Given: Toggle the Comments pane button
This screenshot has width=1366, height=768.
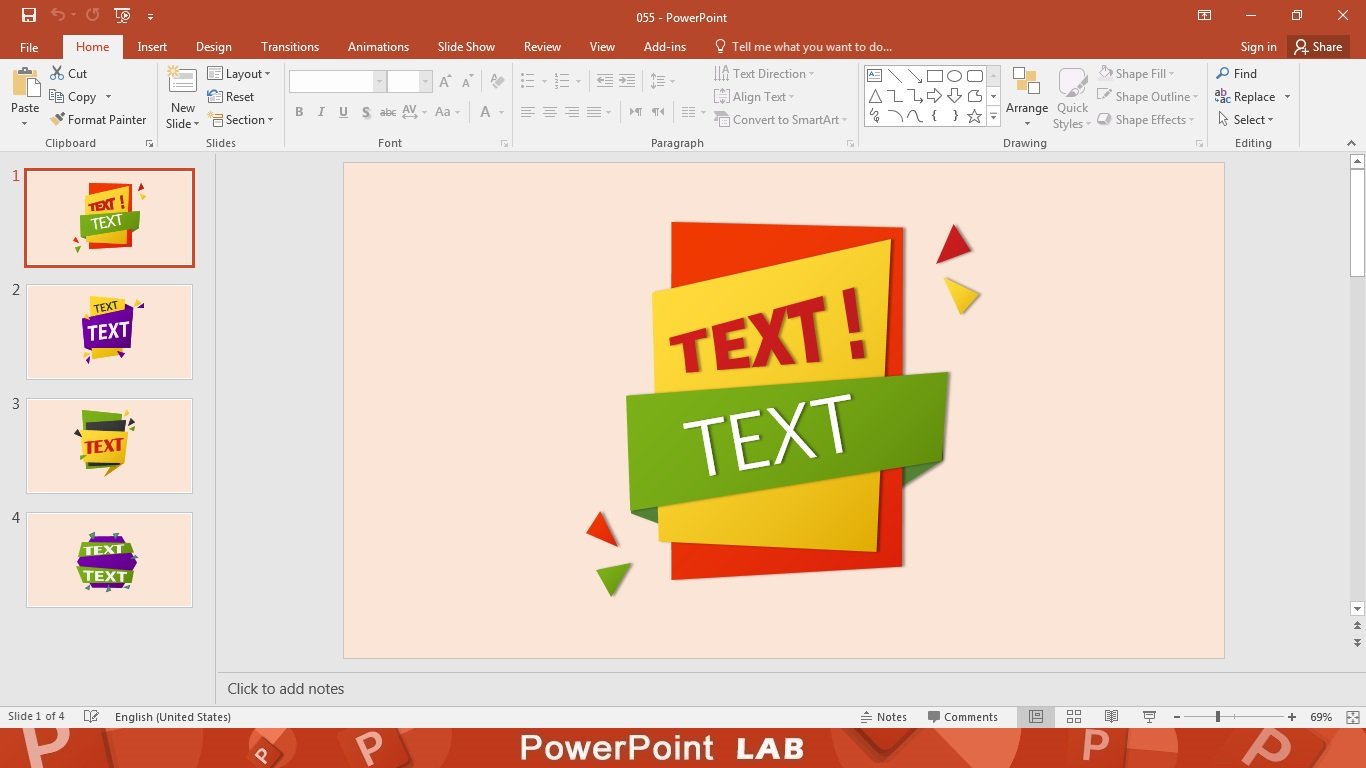Looking at the screenshot, I should (x=962, y=717).
